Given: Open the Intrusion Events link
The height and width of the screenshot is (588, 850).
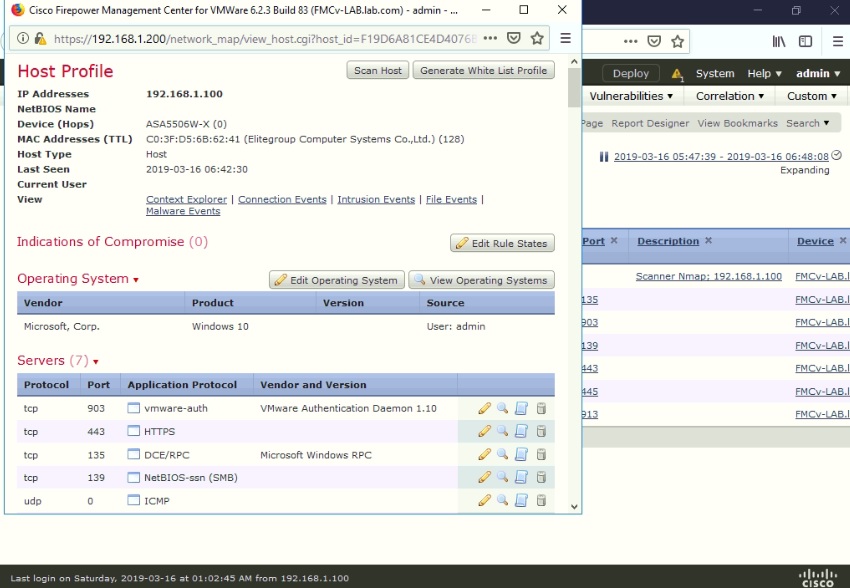Looking at the screenshot, I should coord(376,199).
